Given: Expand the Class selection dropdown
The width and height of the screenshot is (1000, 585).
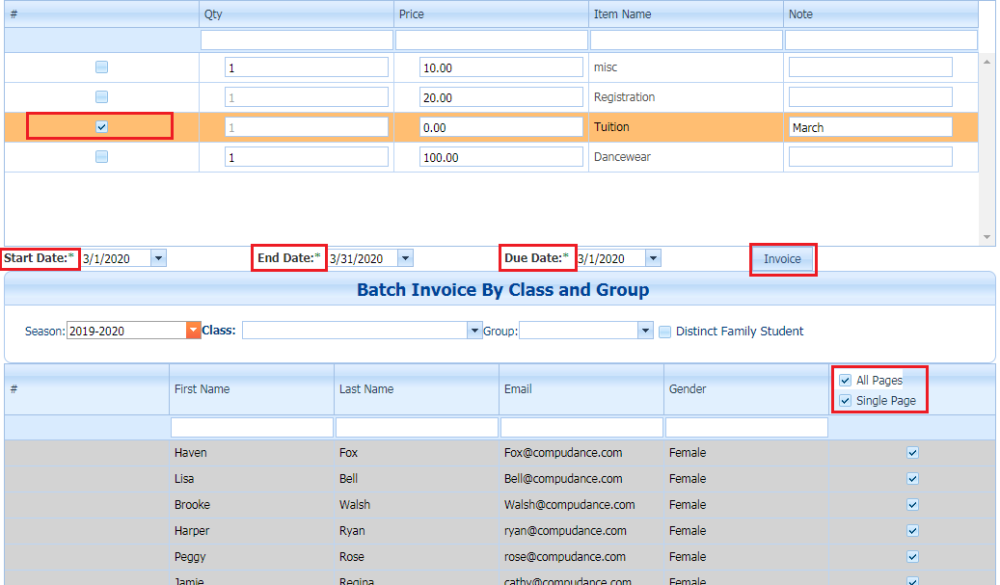Looking at the screenshot, I should point(474,329).
